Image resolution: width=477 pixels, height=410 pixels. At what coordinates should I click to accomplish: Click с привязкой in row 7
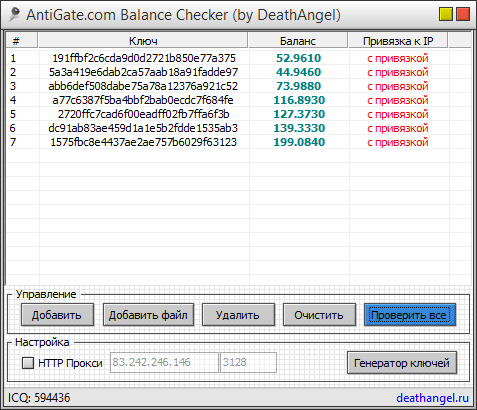(x=398, y=142)
